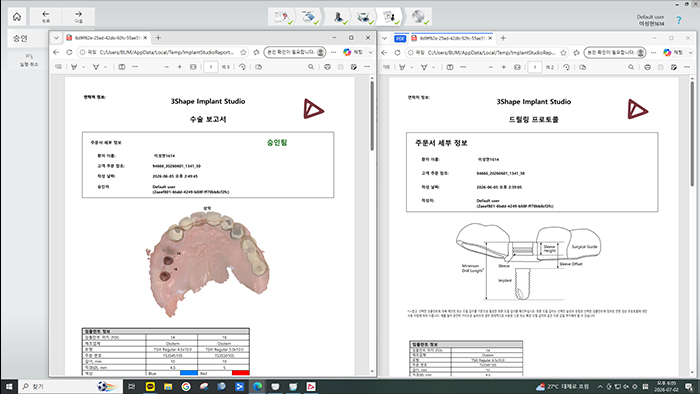Search within the left PDF document

tap(311, 67)
